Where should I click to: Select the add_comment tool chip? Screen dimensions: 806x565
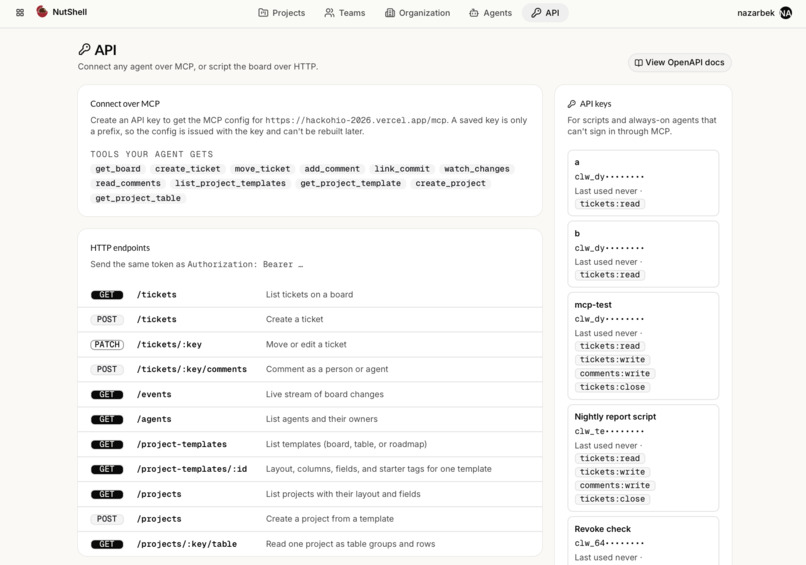[332, 169]
